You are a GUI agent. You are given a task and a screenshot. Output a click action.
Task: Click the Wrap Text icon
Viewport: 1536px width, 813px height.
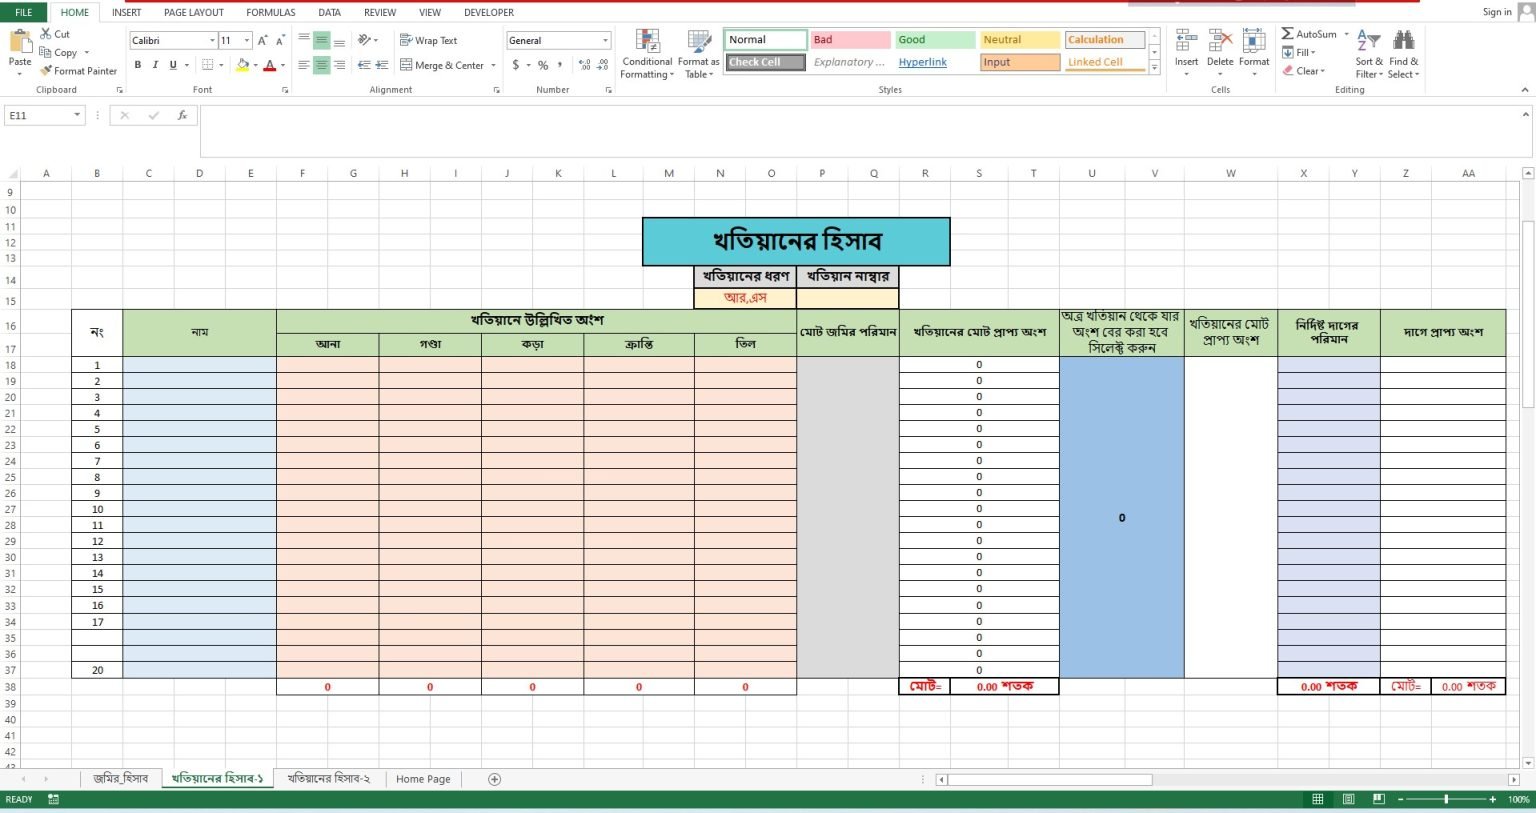point(404,40)
